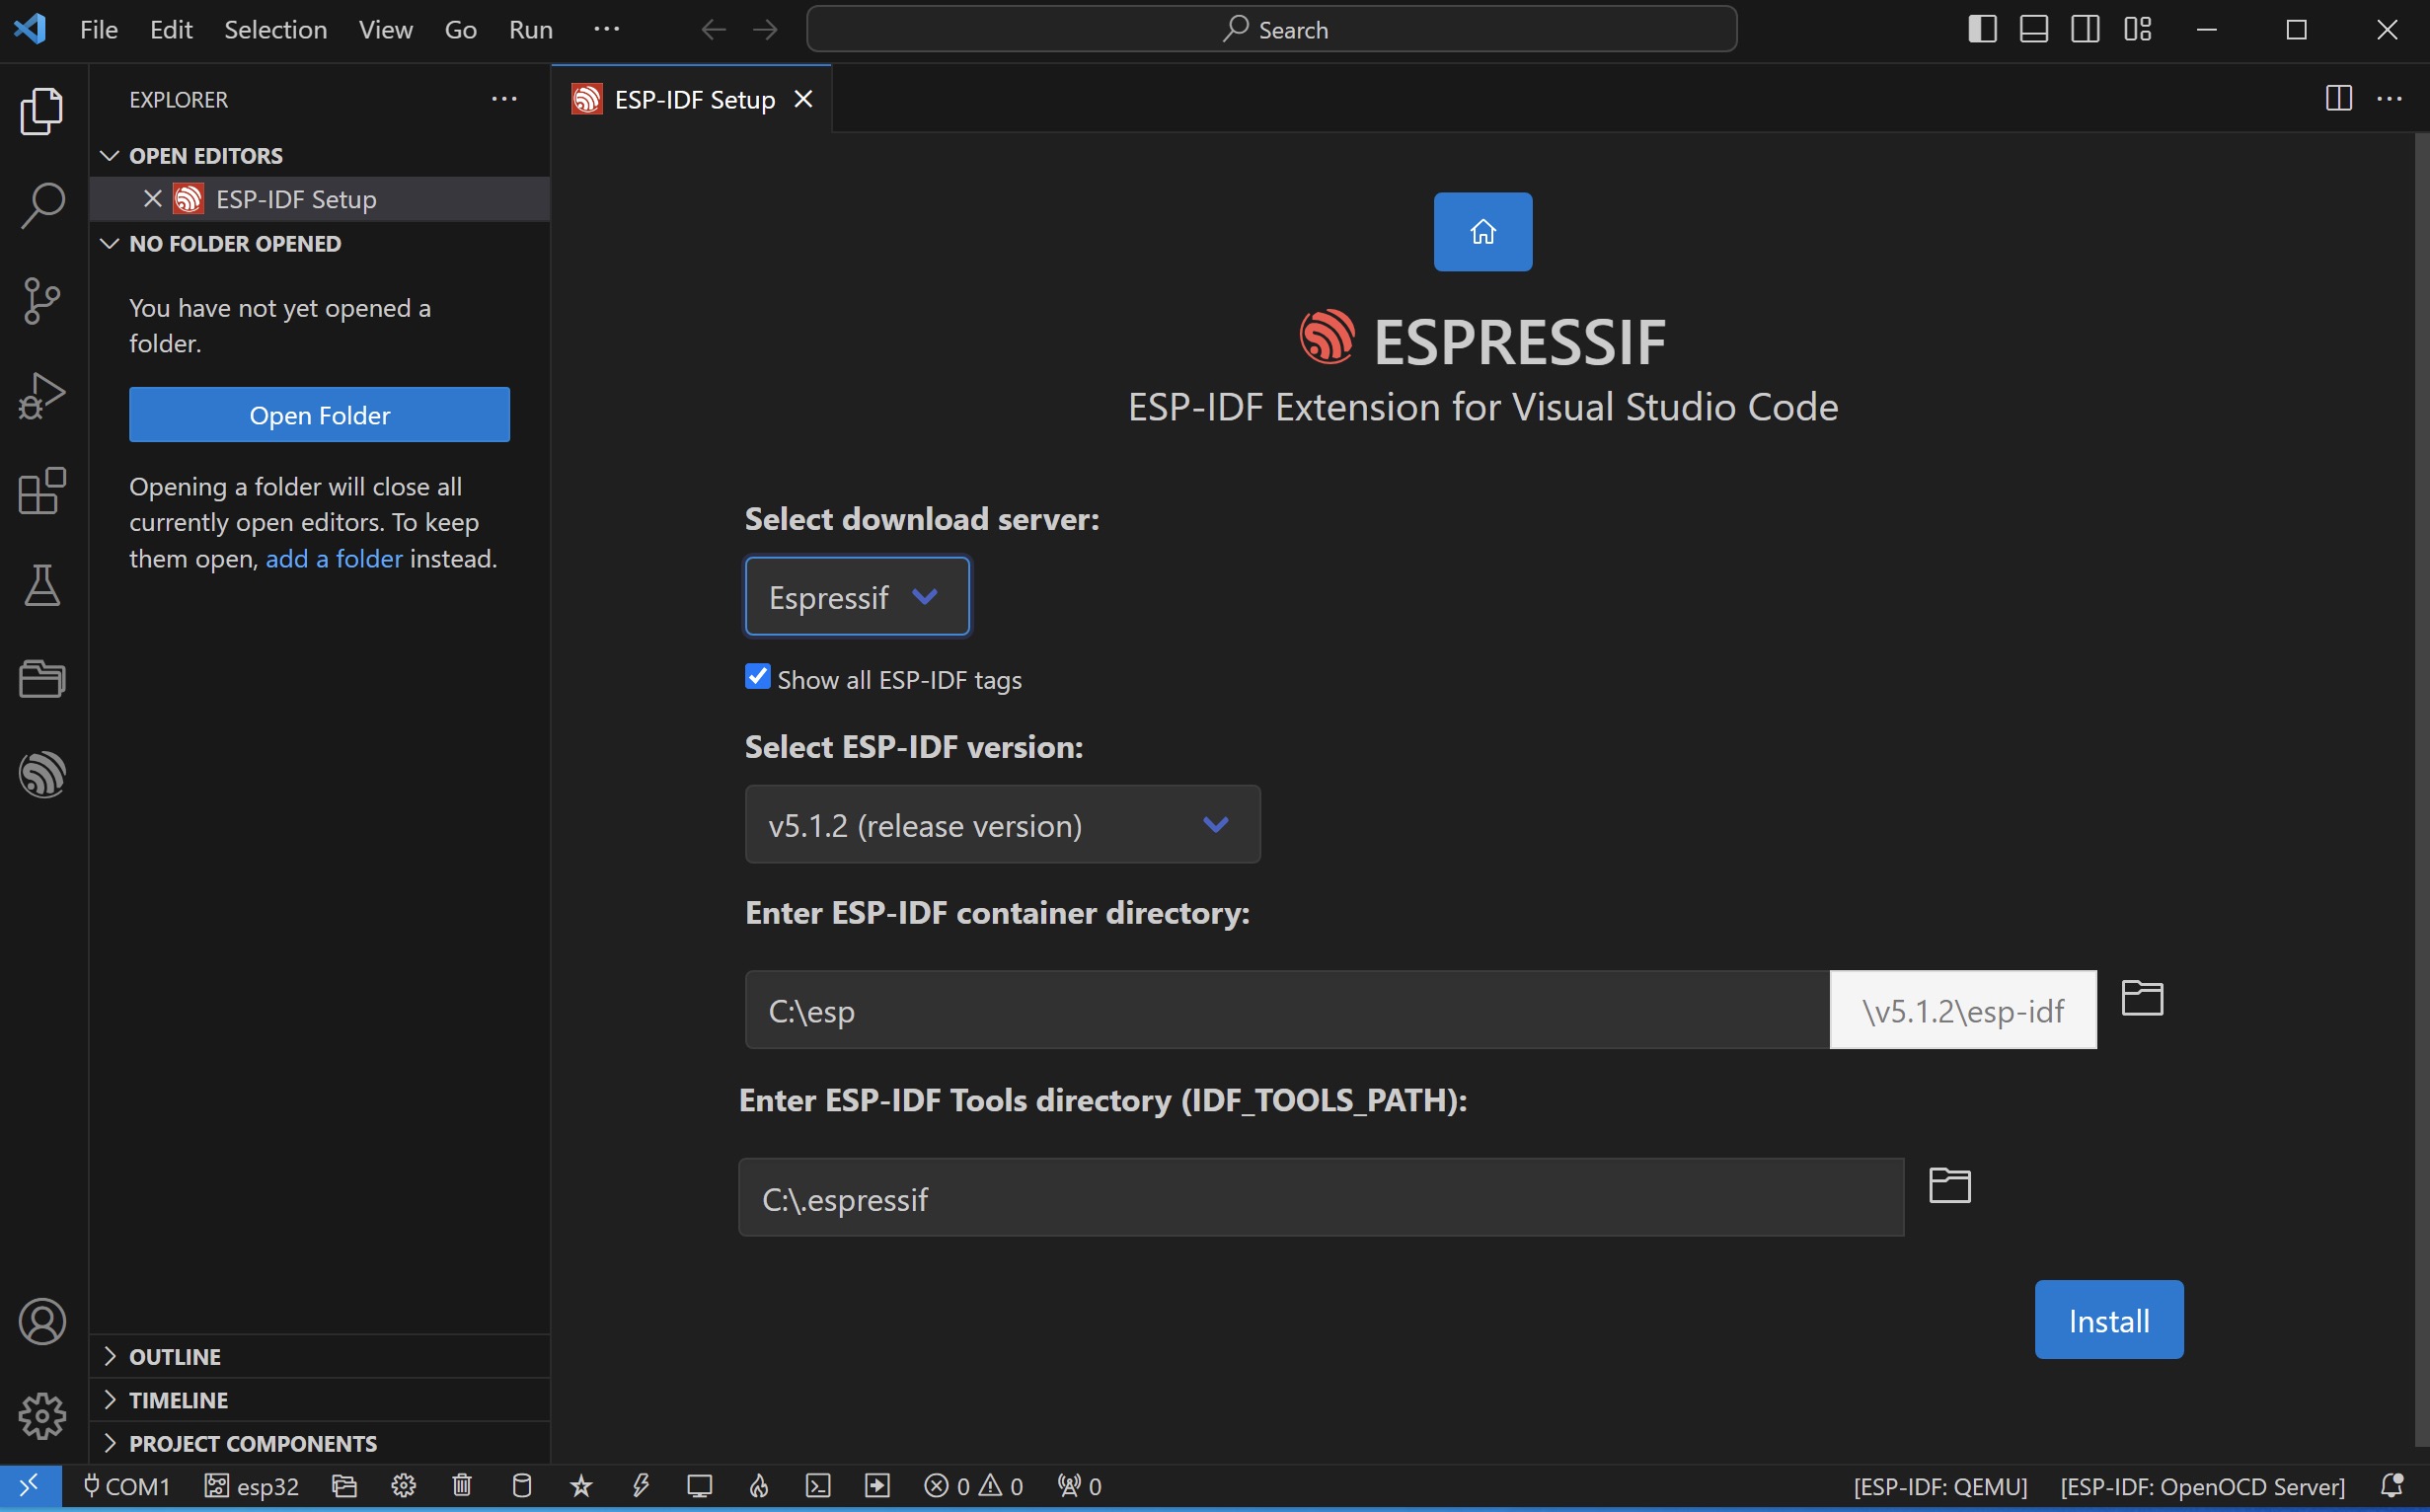Open errors and warnings problems indicator
This screenshot has width=2430, height=1512.
click(973, 1486)
